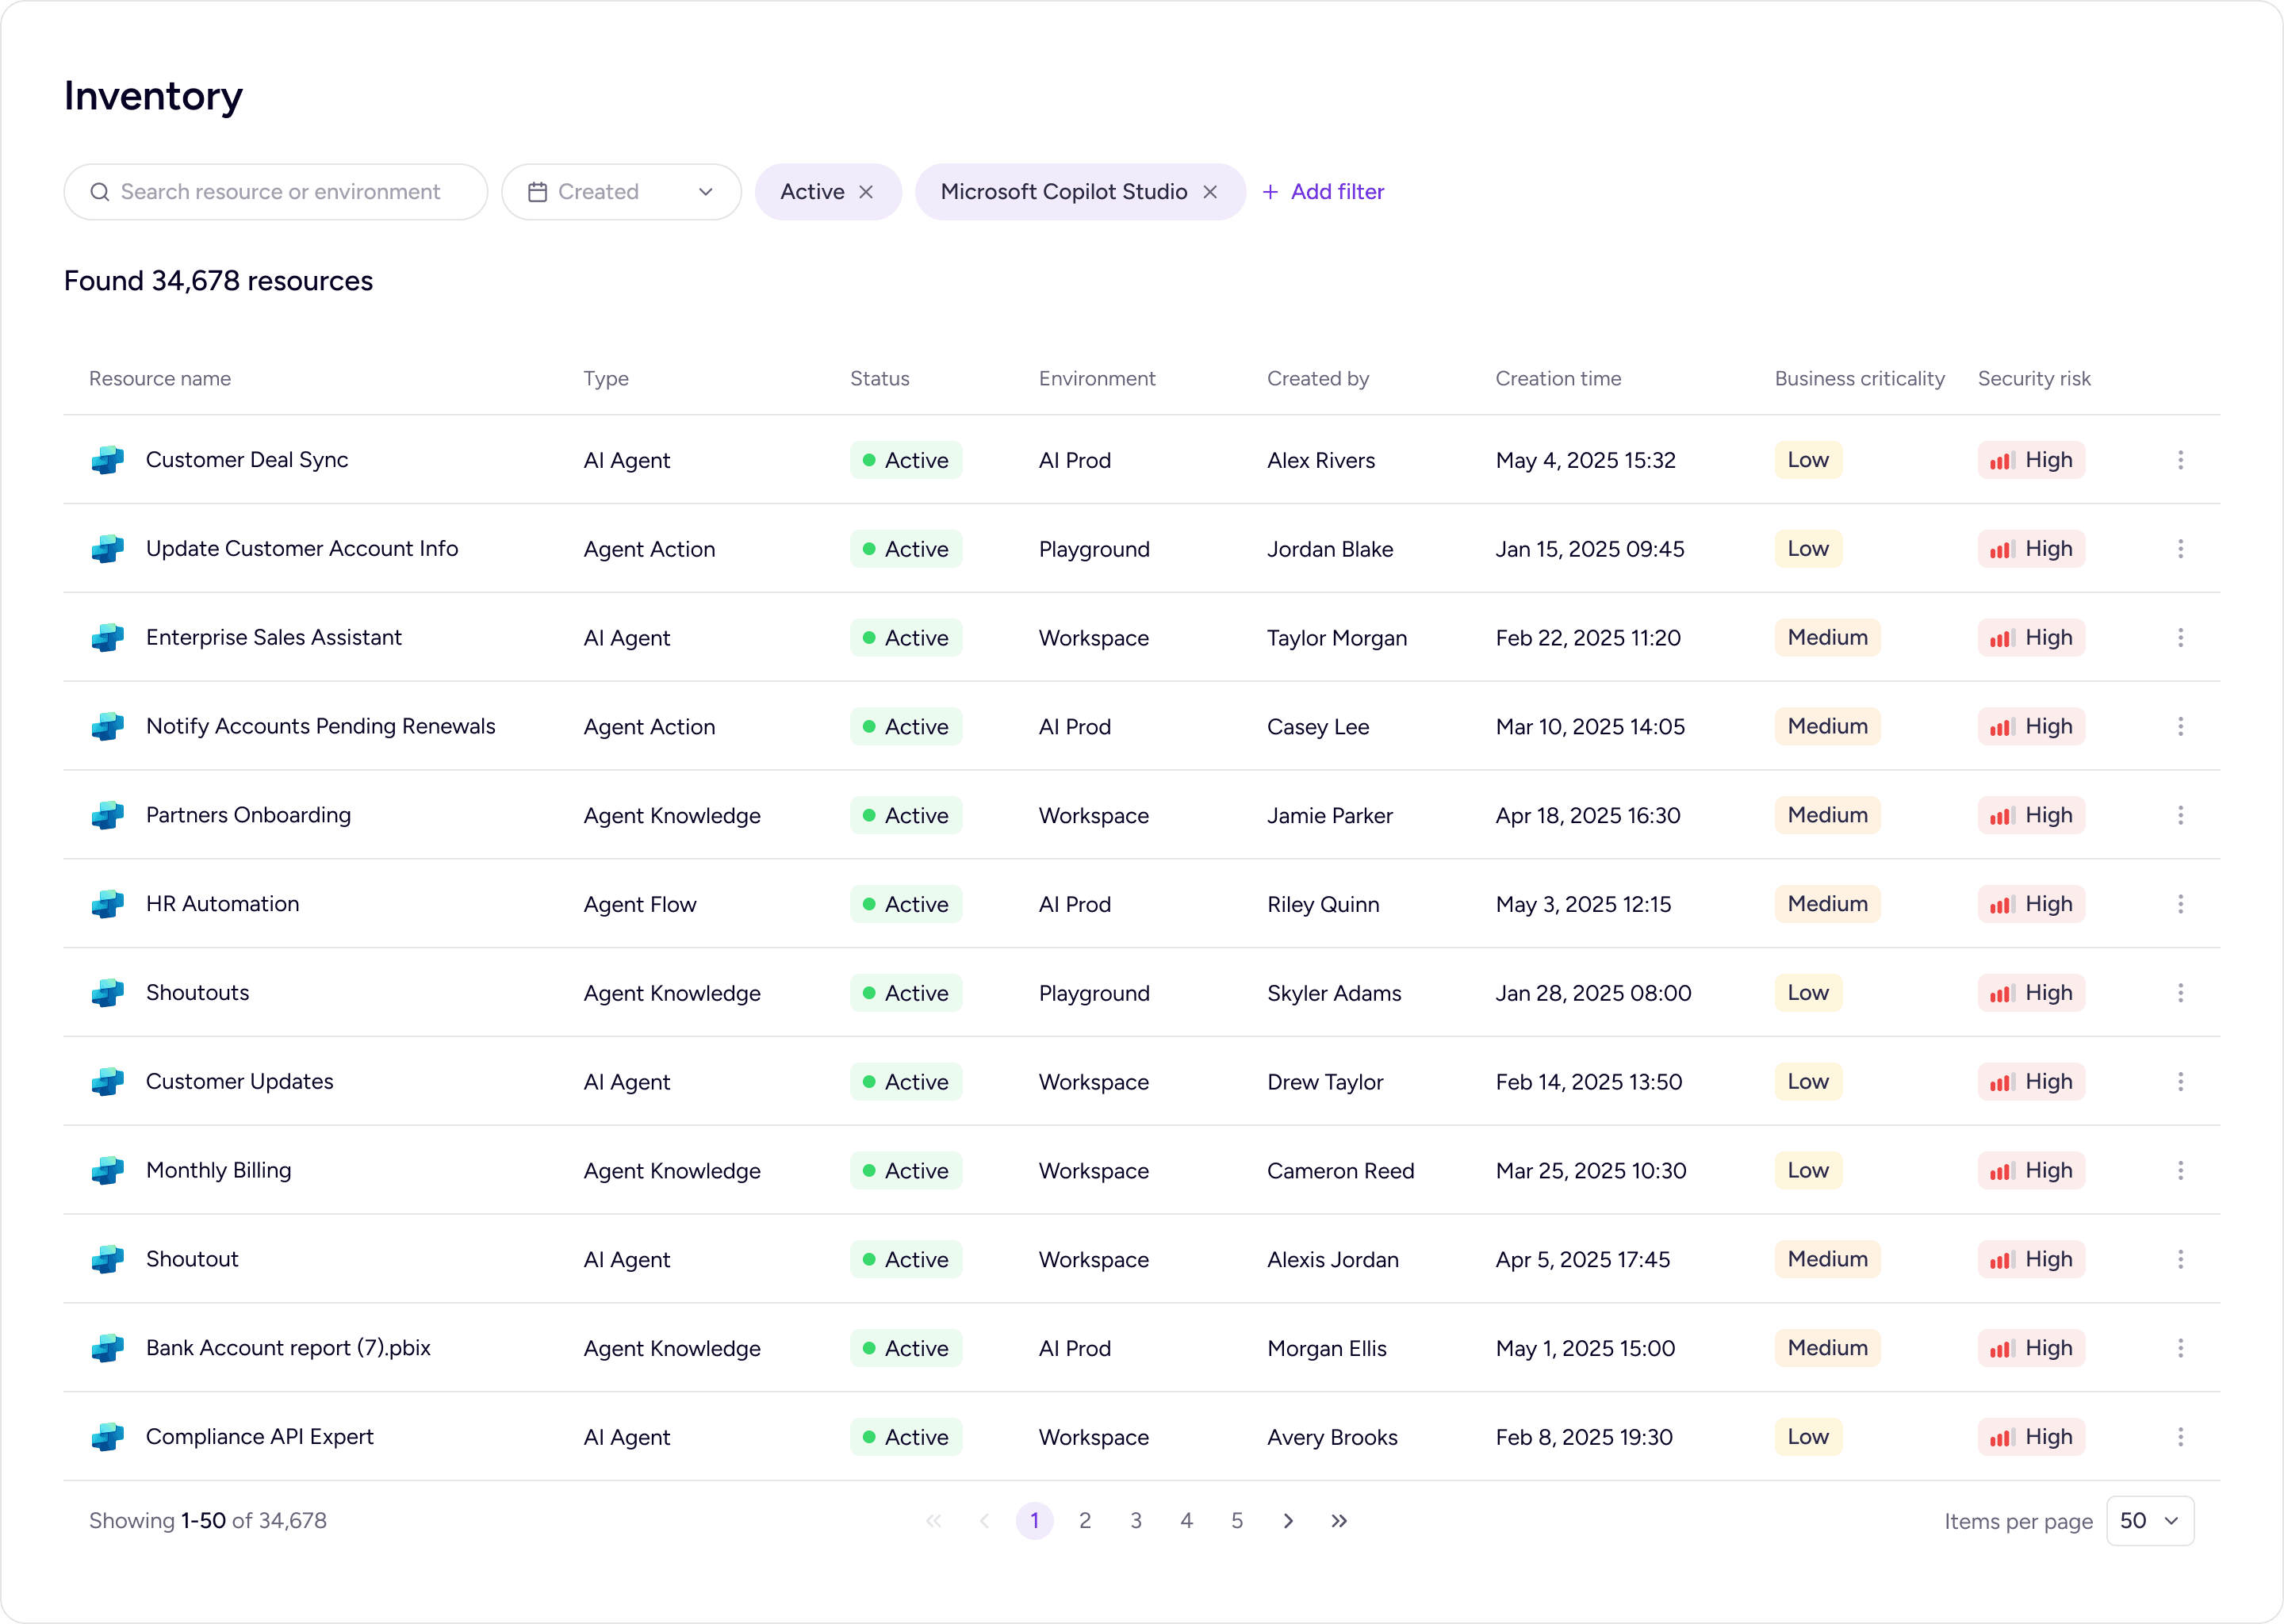Screen dimensions: 2284x1624
Task: Open the row options menu for HR Automation
Action: (x=2180, y=904)
